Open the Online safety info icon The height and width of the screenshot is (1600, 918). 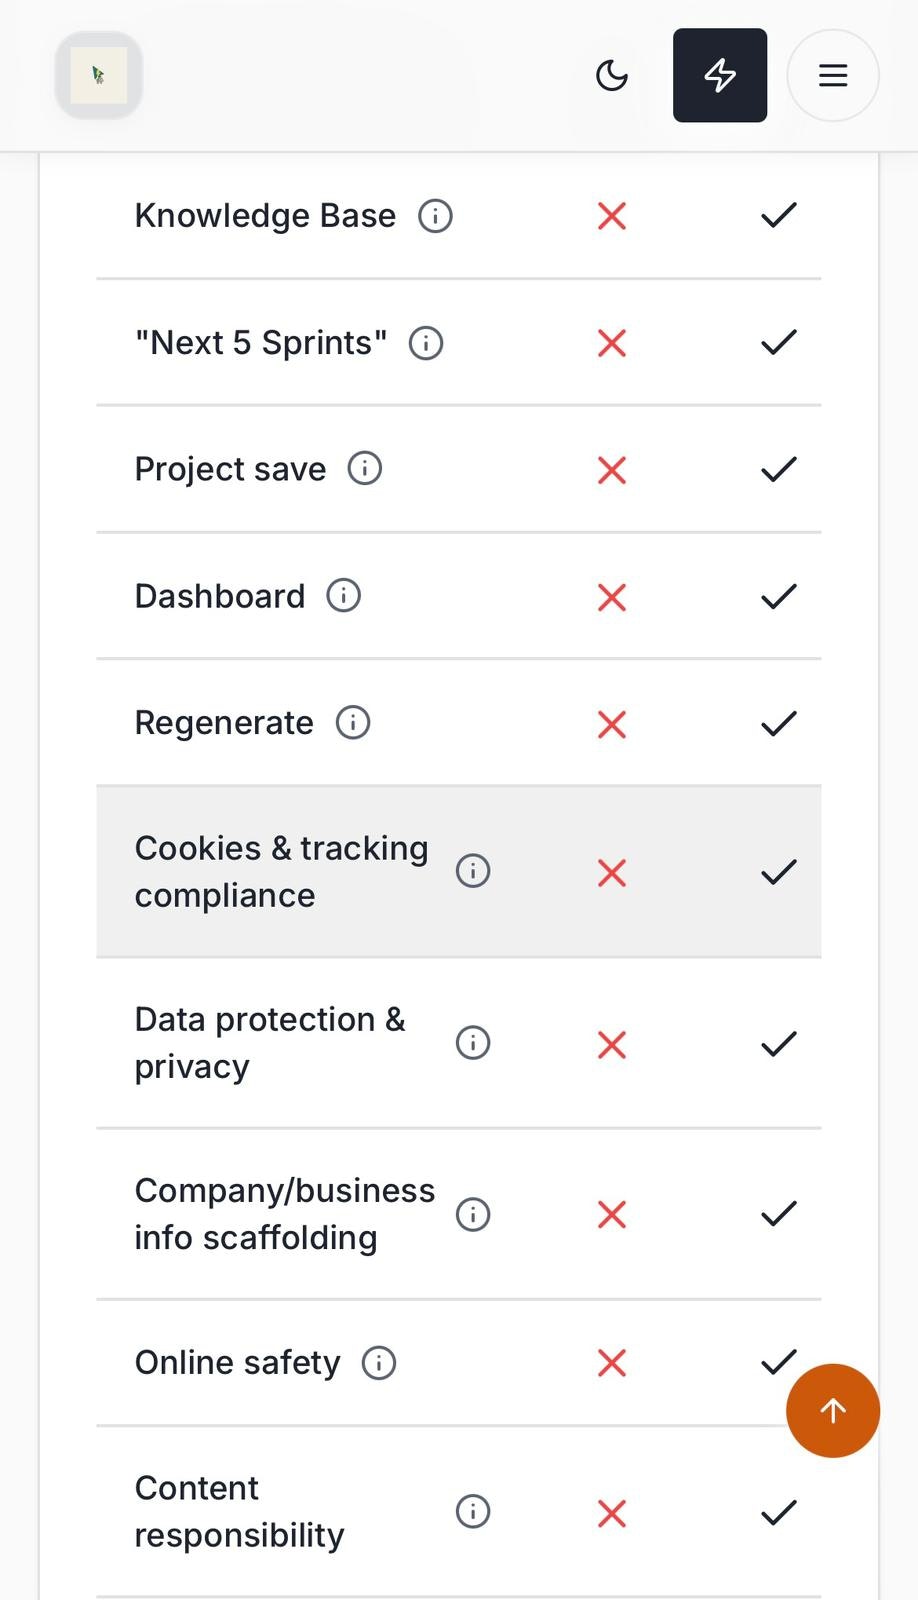379,1362
